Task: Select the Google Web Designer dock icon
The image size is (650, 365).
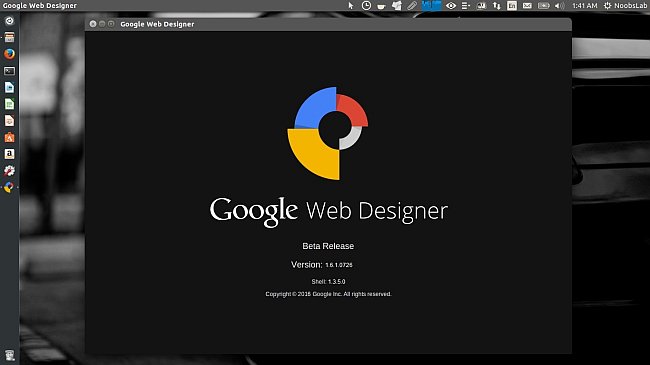Action: [x=9, y=187]
